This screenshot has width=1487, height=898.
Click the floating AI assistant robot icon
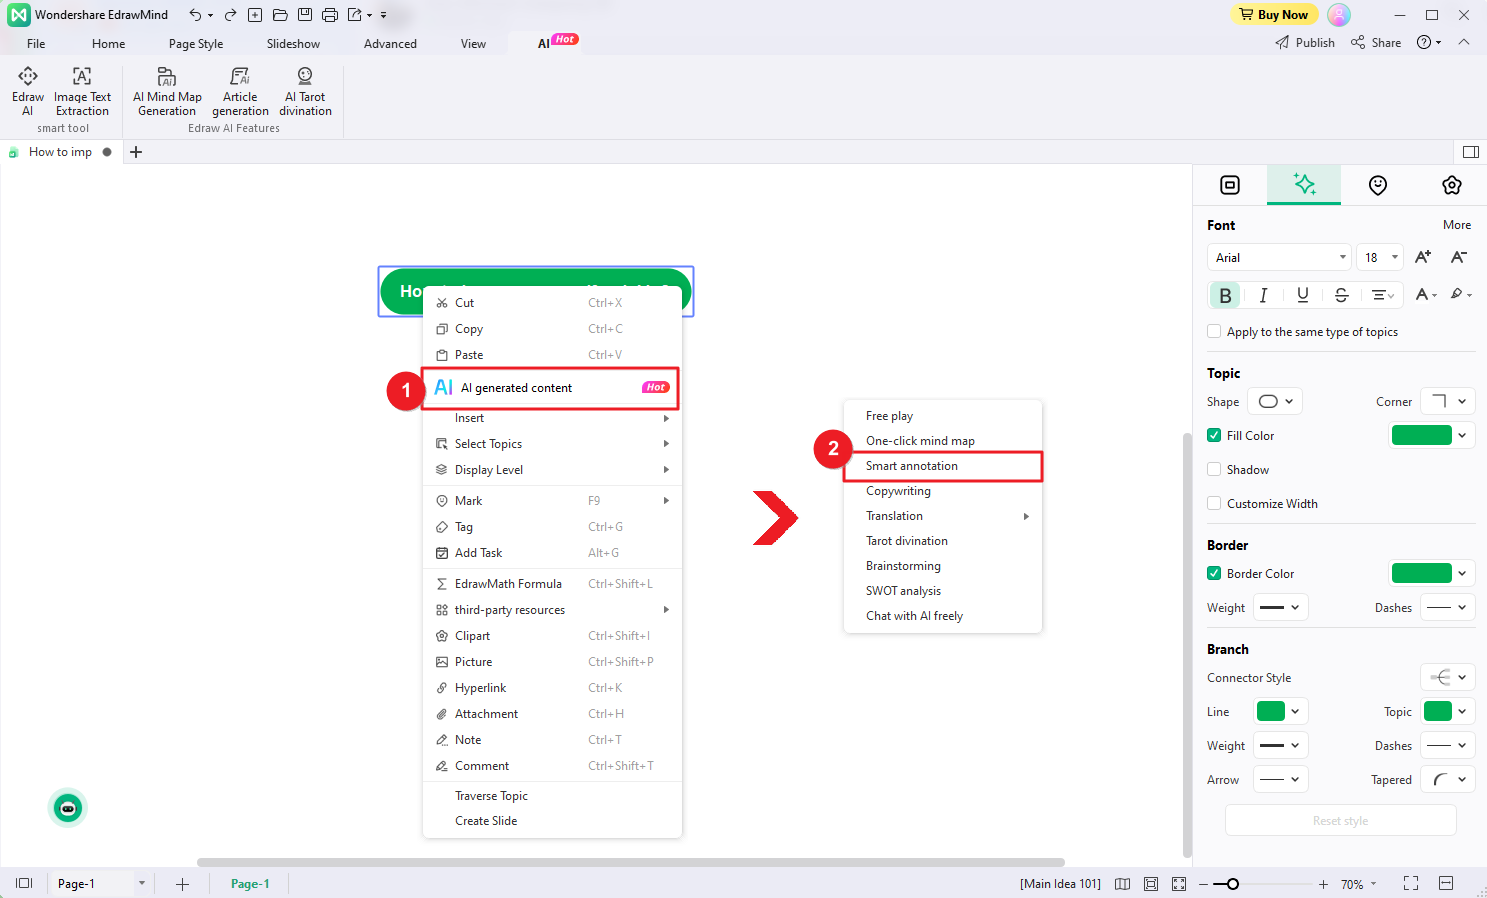coord(68,808)
